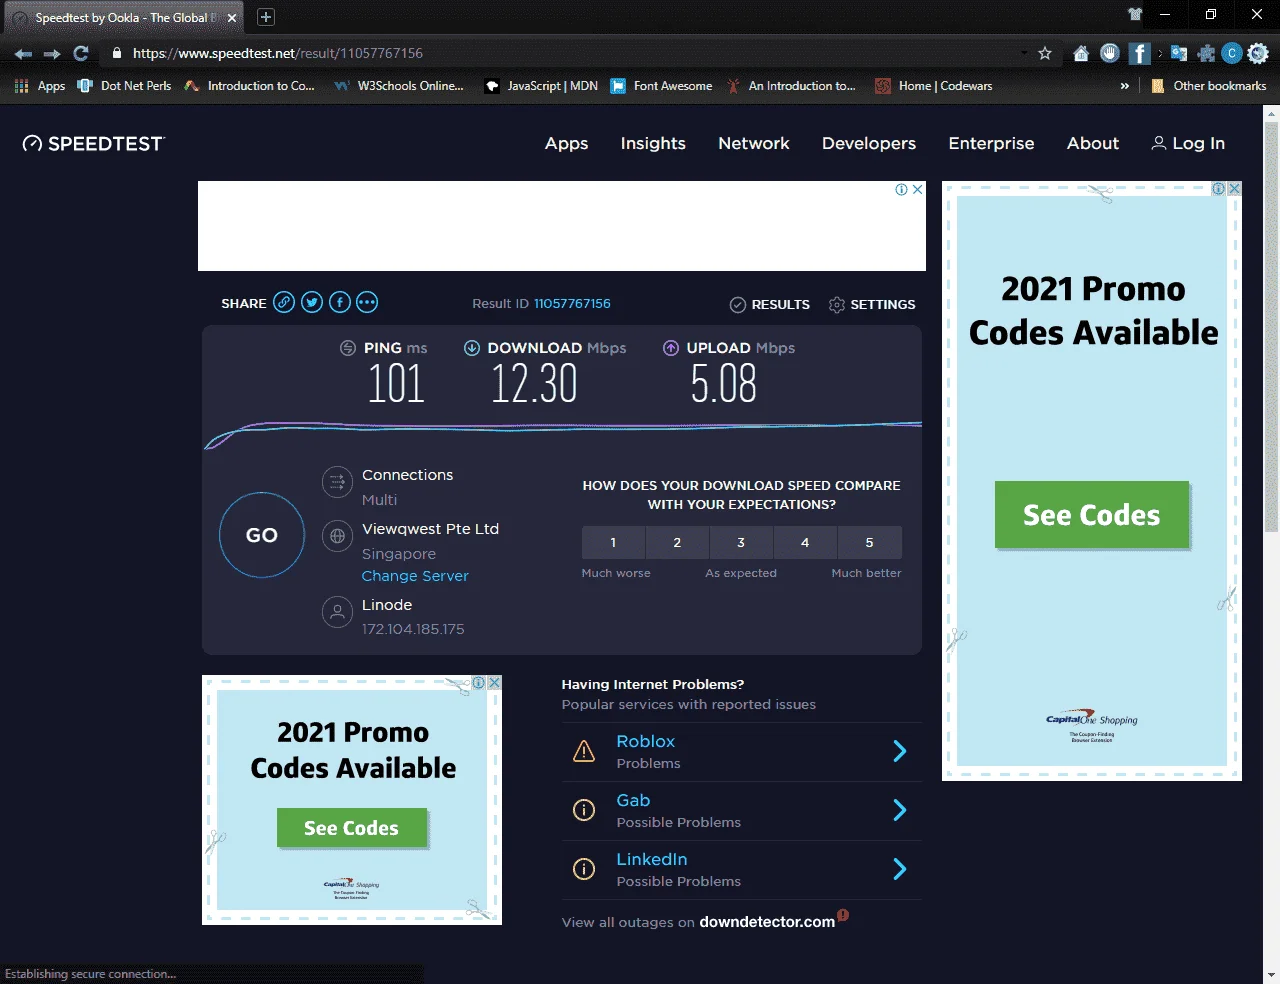Open the Other bookmarks folder

pyautogui.click(x=1209, y=86)
